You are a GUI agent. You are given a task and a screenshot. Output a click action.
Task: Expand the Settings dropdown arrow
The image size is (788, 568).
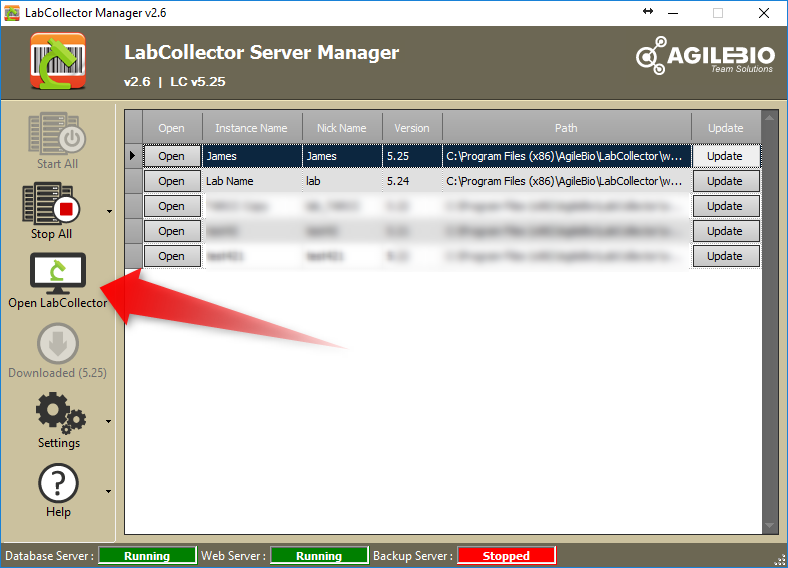[109, 421]
